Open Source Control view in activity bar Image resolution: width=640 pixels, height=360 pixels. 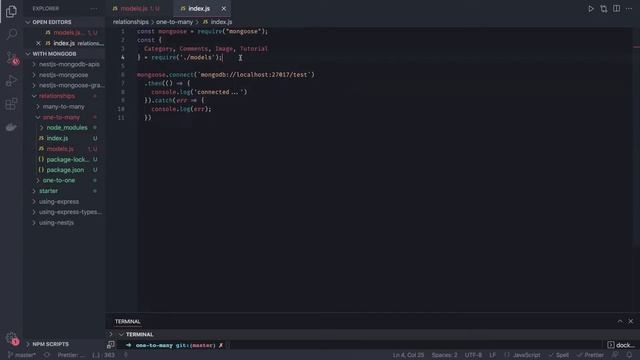click(11, 58)
